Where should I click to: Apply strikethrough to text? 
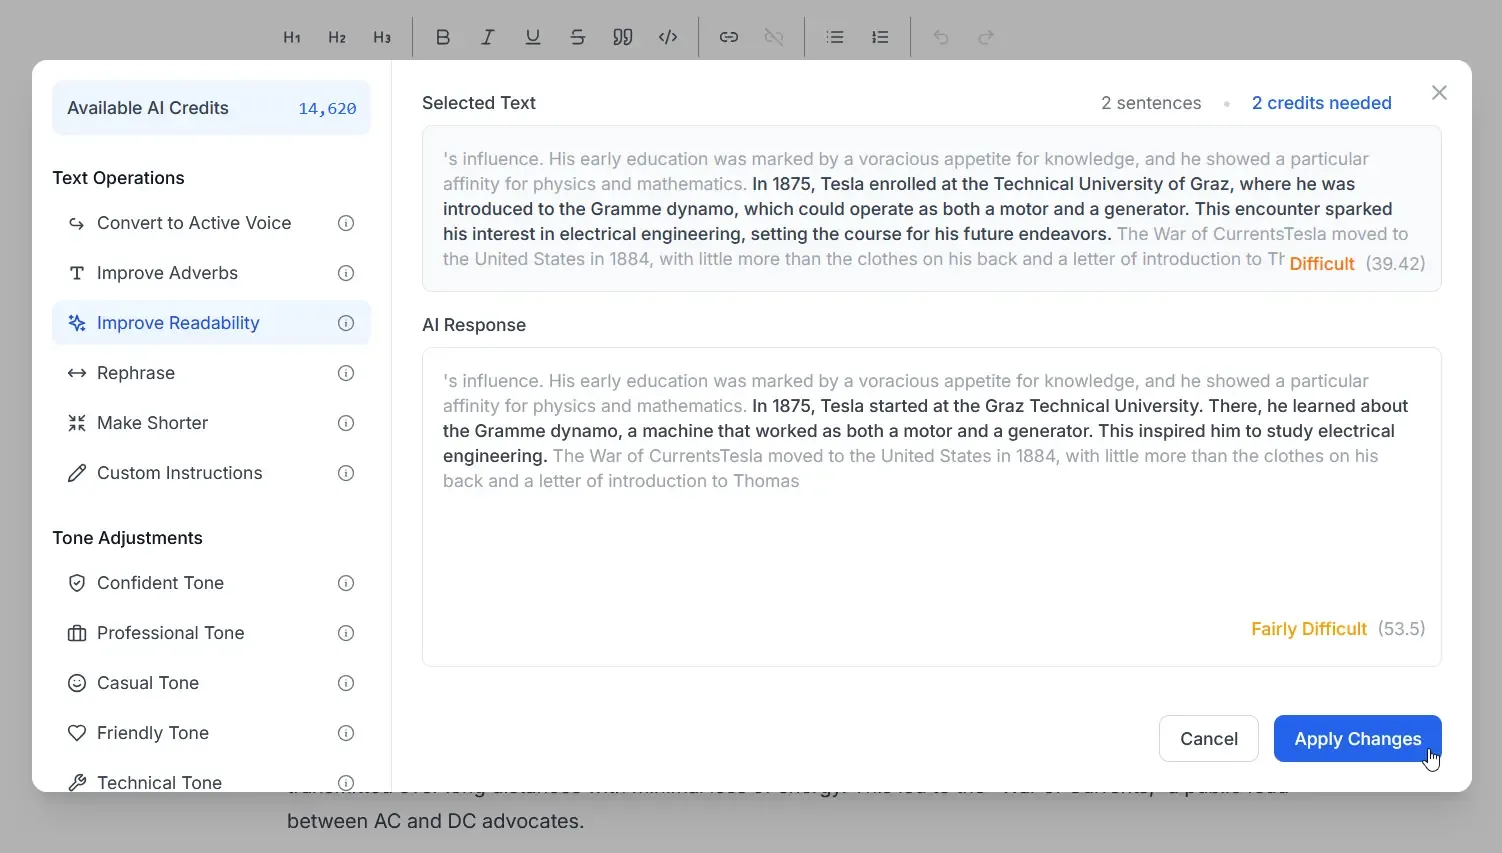(578, 37)
